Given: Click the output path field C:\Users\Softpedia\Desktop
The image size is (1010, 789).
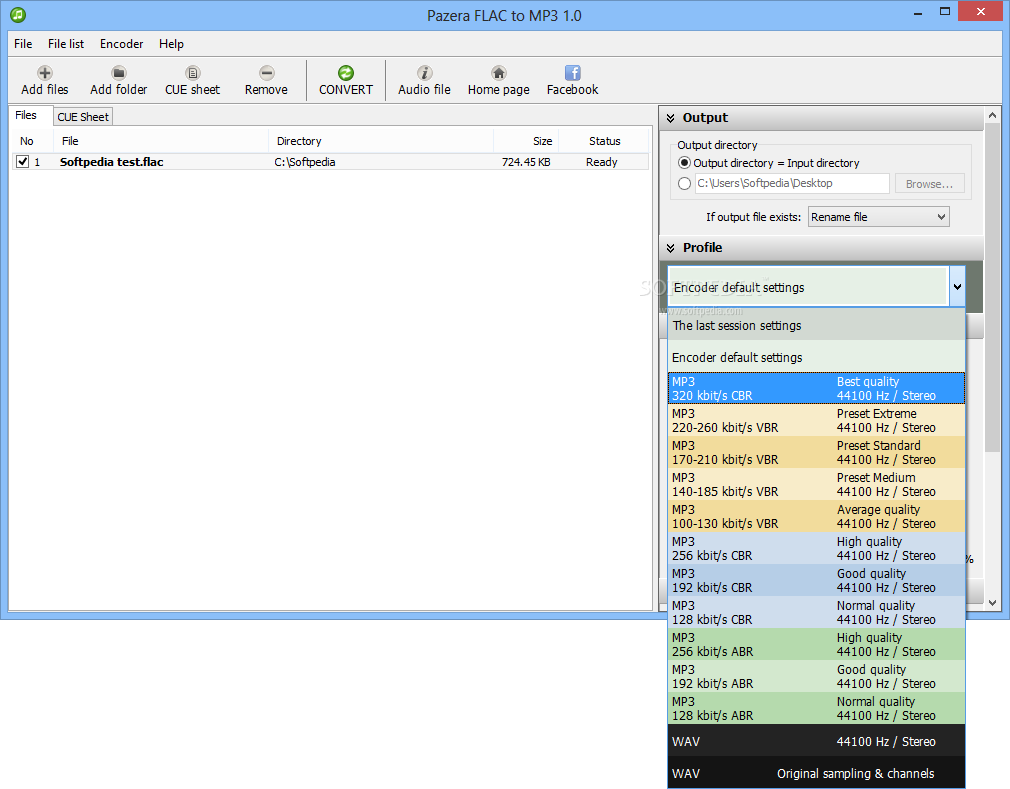Looking at the screenshot, I should (792, 184).
